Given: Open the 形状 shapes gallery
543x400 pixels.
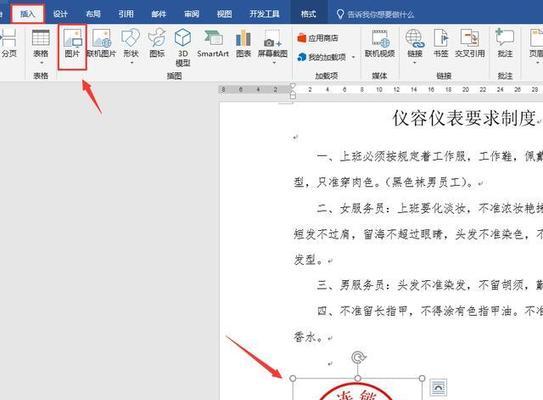Looking at the screenshot, I should pos(131,47).
